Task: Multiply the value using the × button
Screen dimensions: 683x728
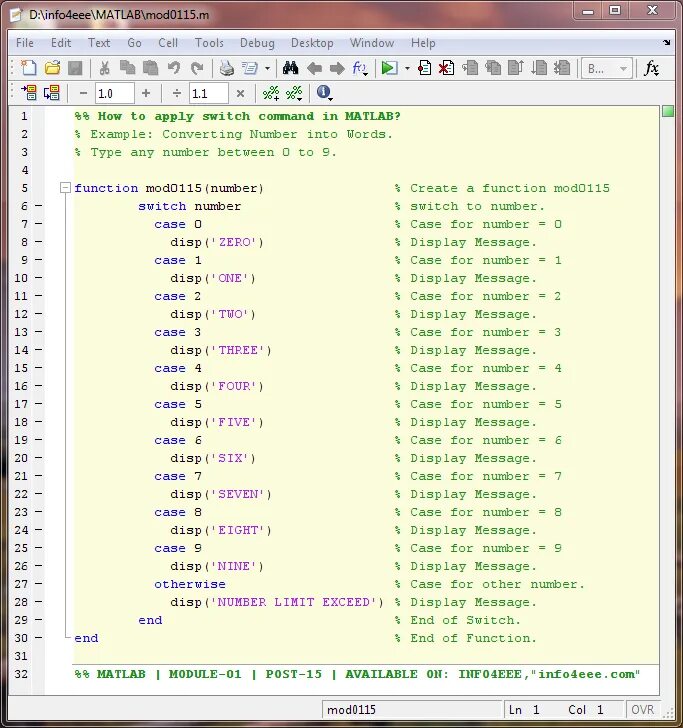Action: click(x=240, y=93)
